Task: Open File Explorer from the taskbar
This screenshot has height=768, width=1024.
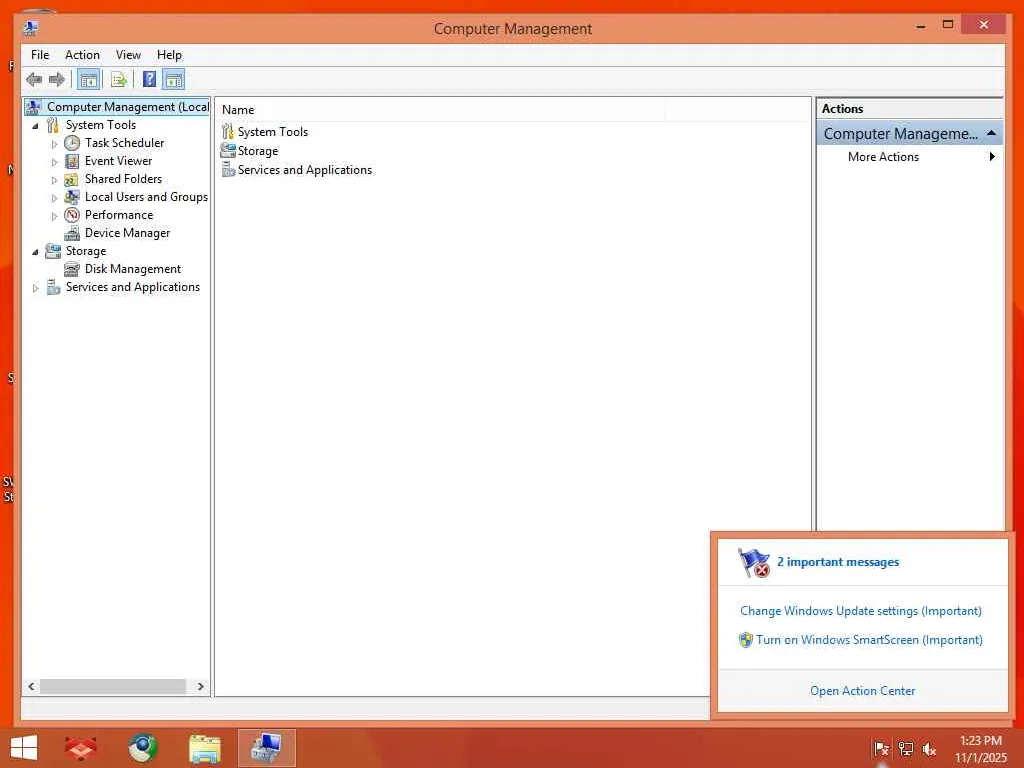Action: (205, 748)
